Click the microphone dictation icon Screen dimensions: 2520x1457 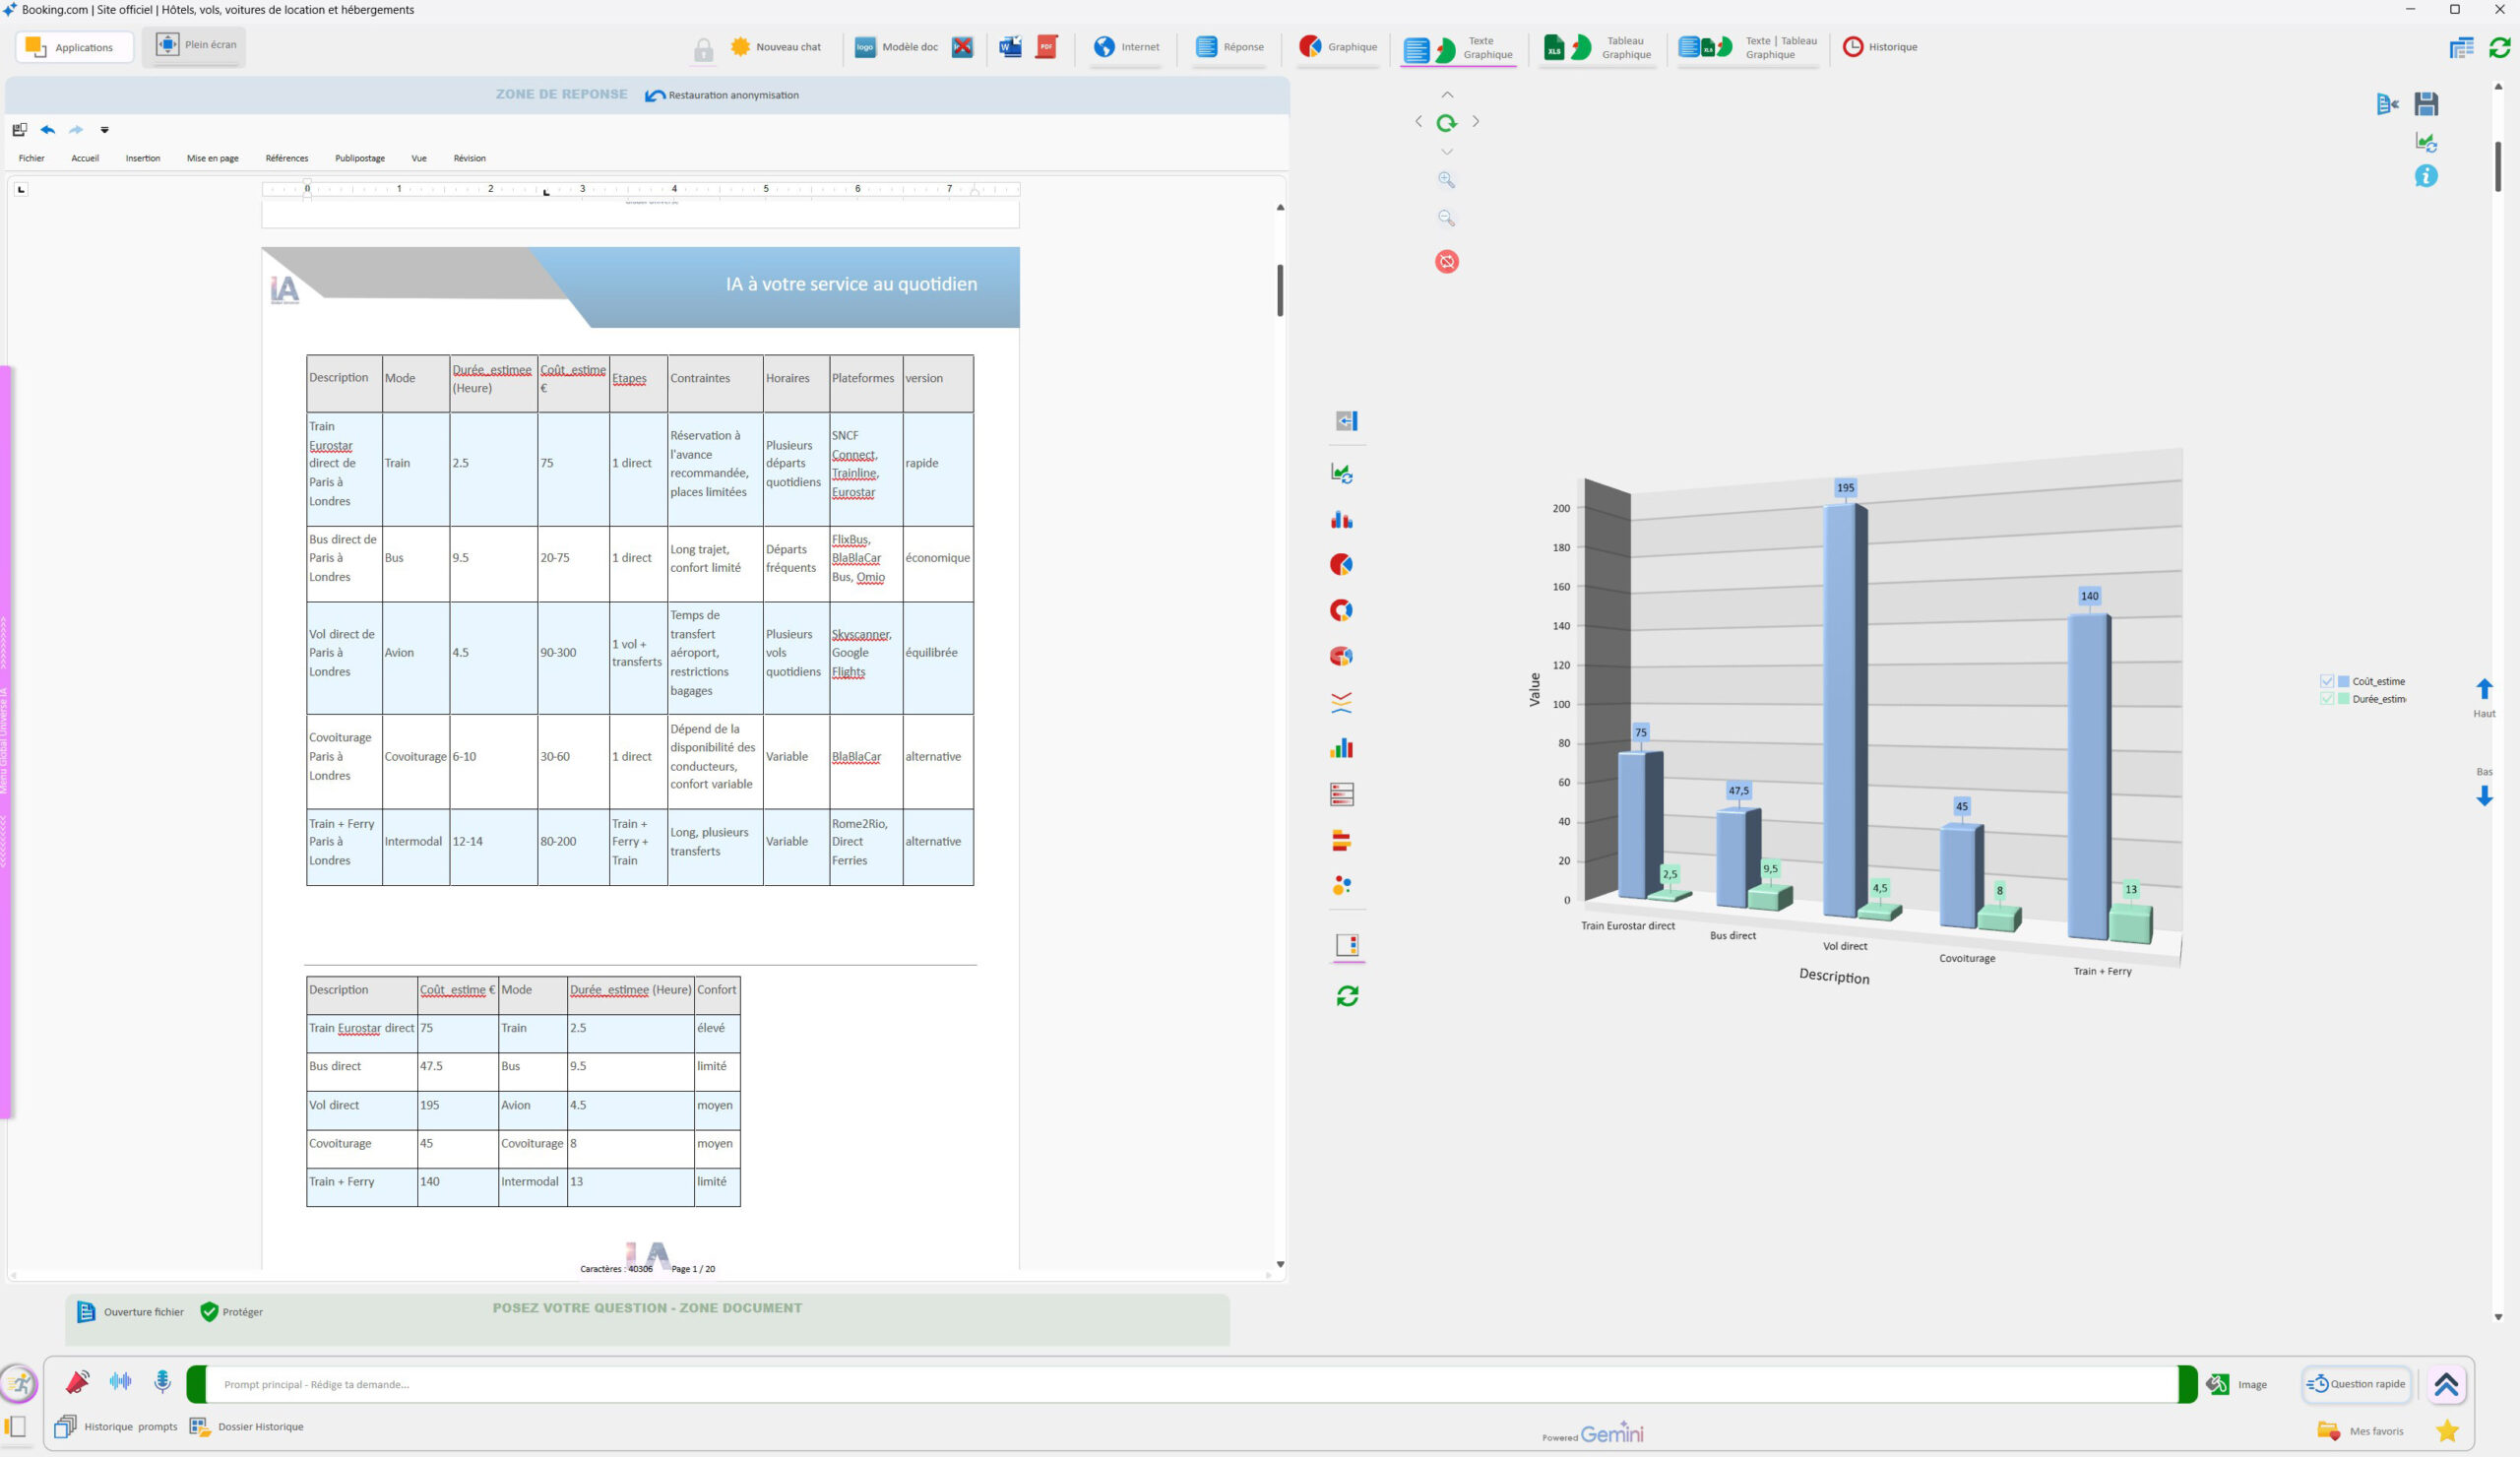(x=162, y=1382)
